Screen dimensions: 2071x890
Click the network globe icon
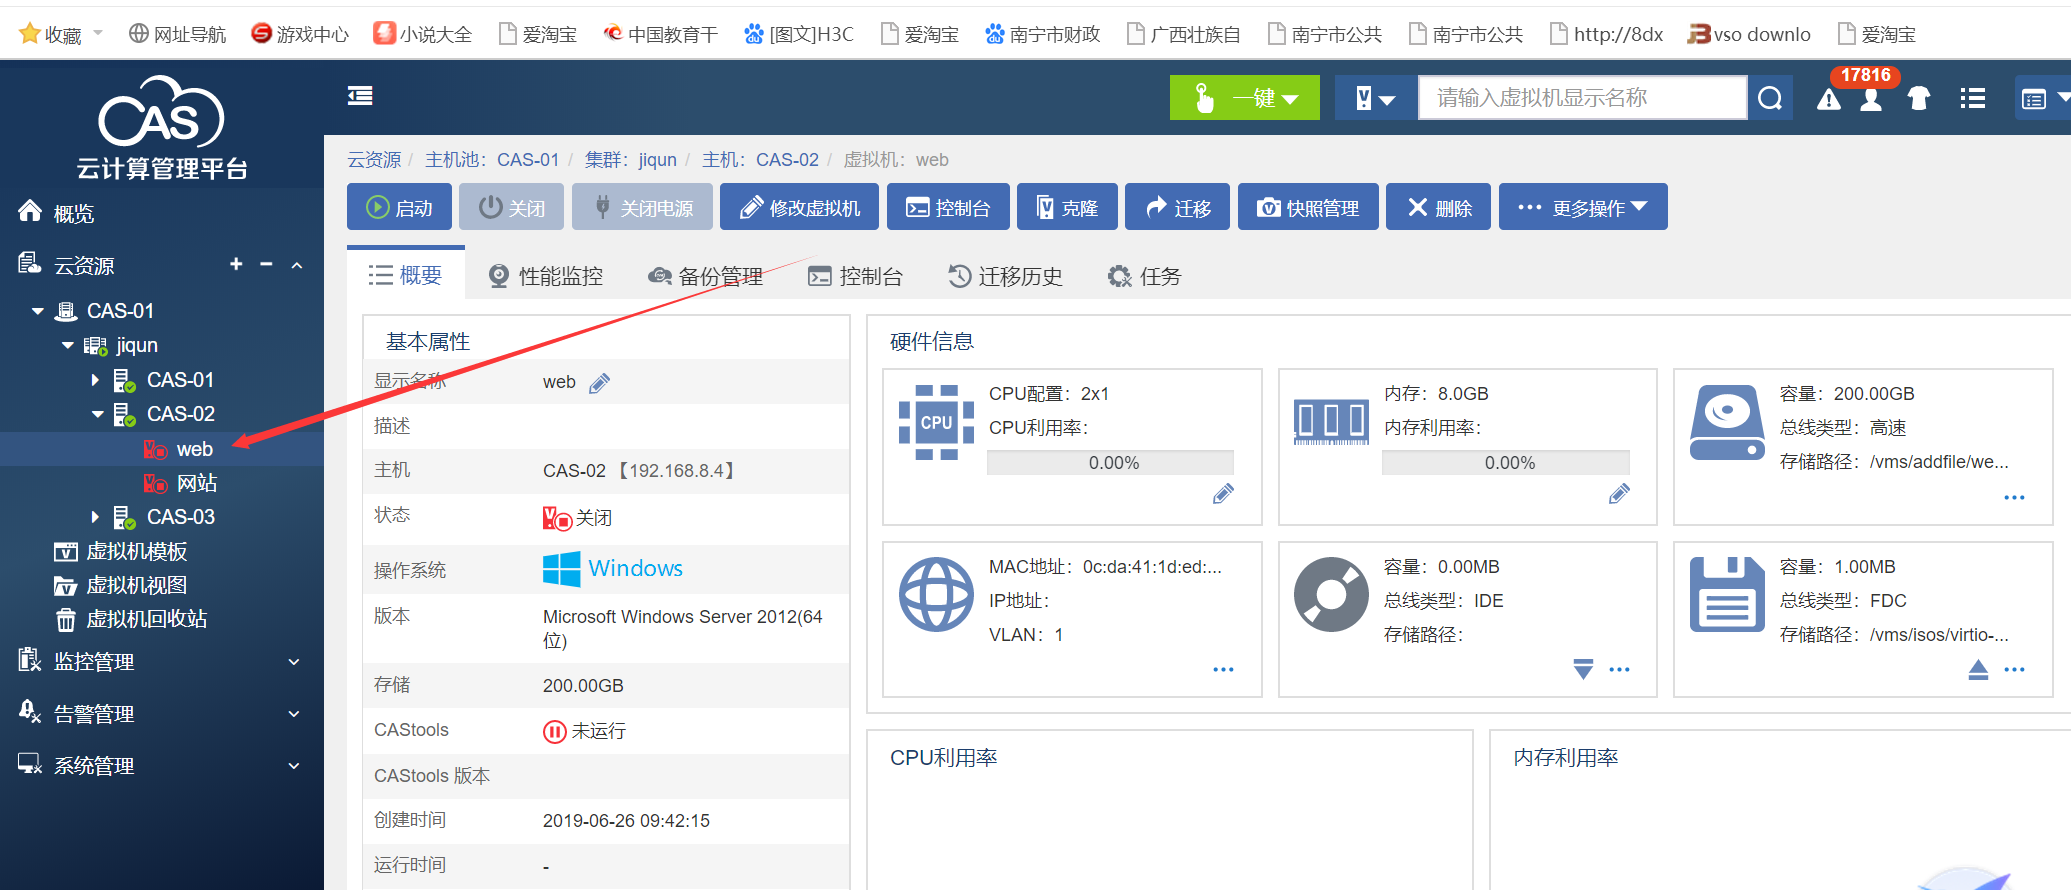[936, 595]
